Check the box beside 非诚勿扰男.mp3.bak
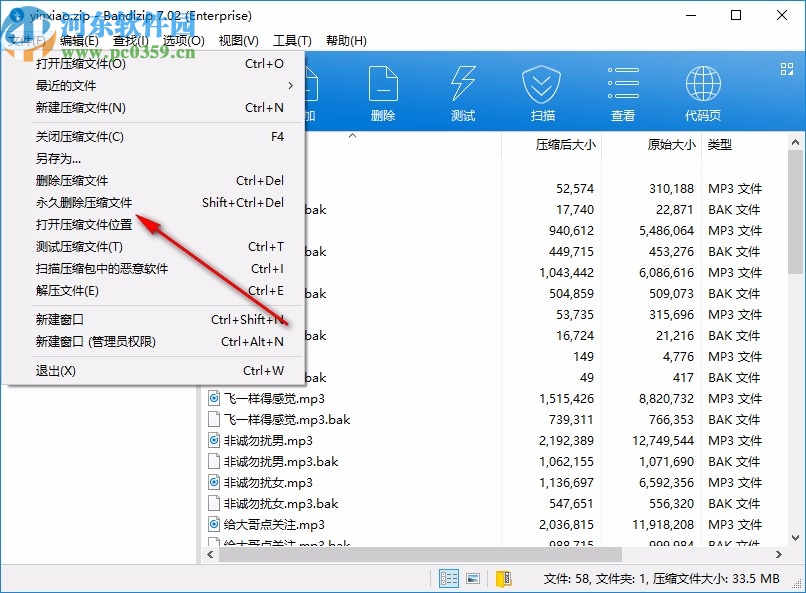The width and height of the screenshot is (806, 593). [x=212, y=462]
